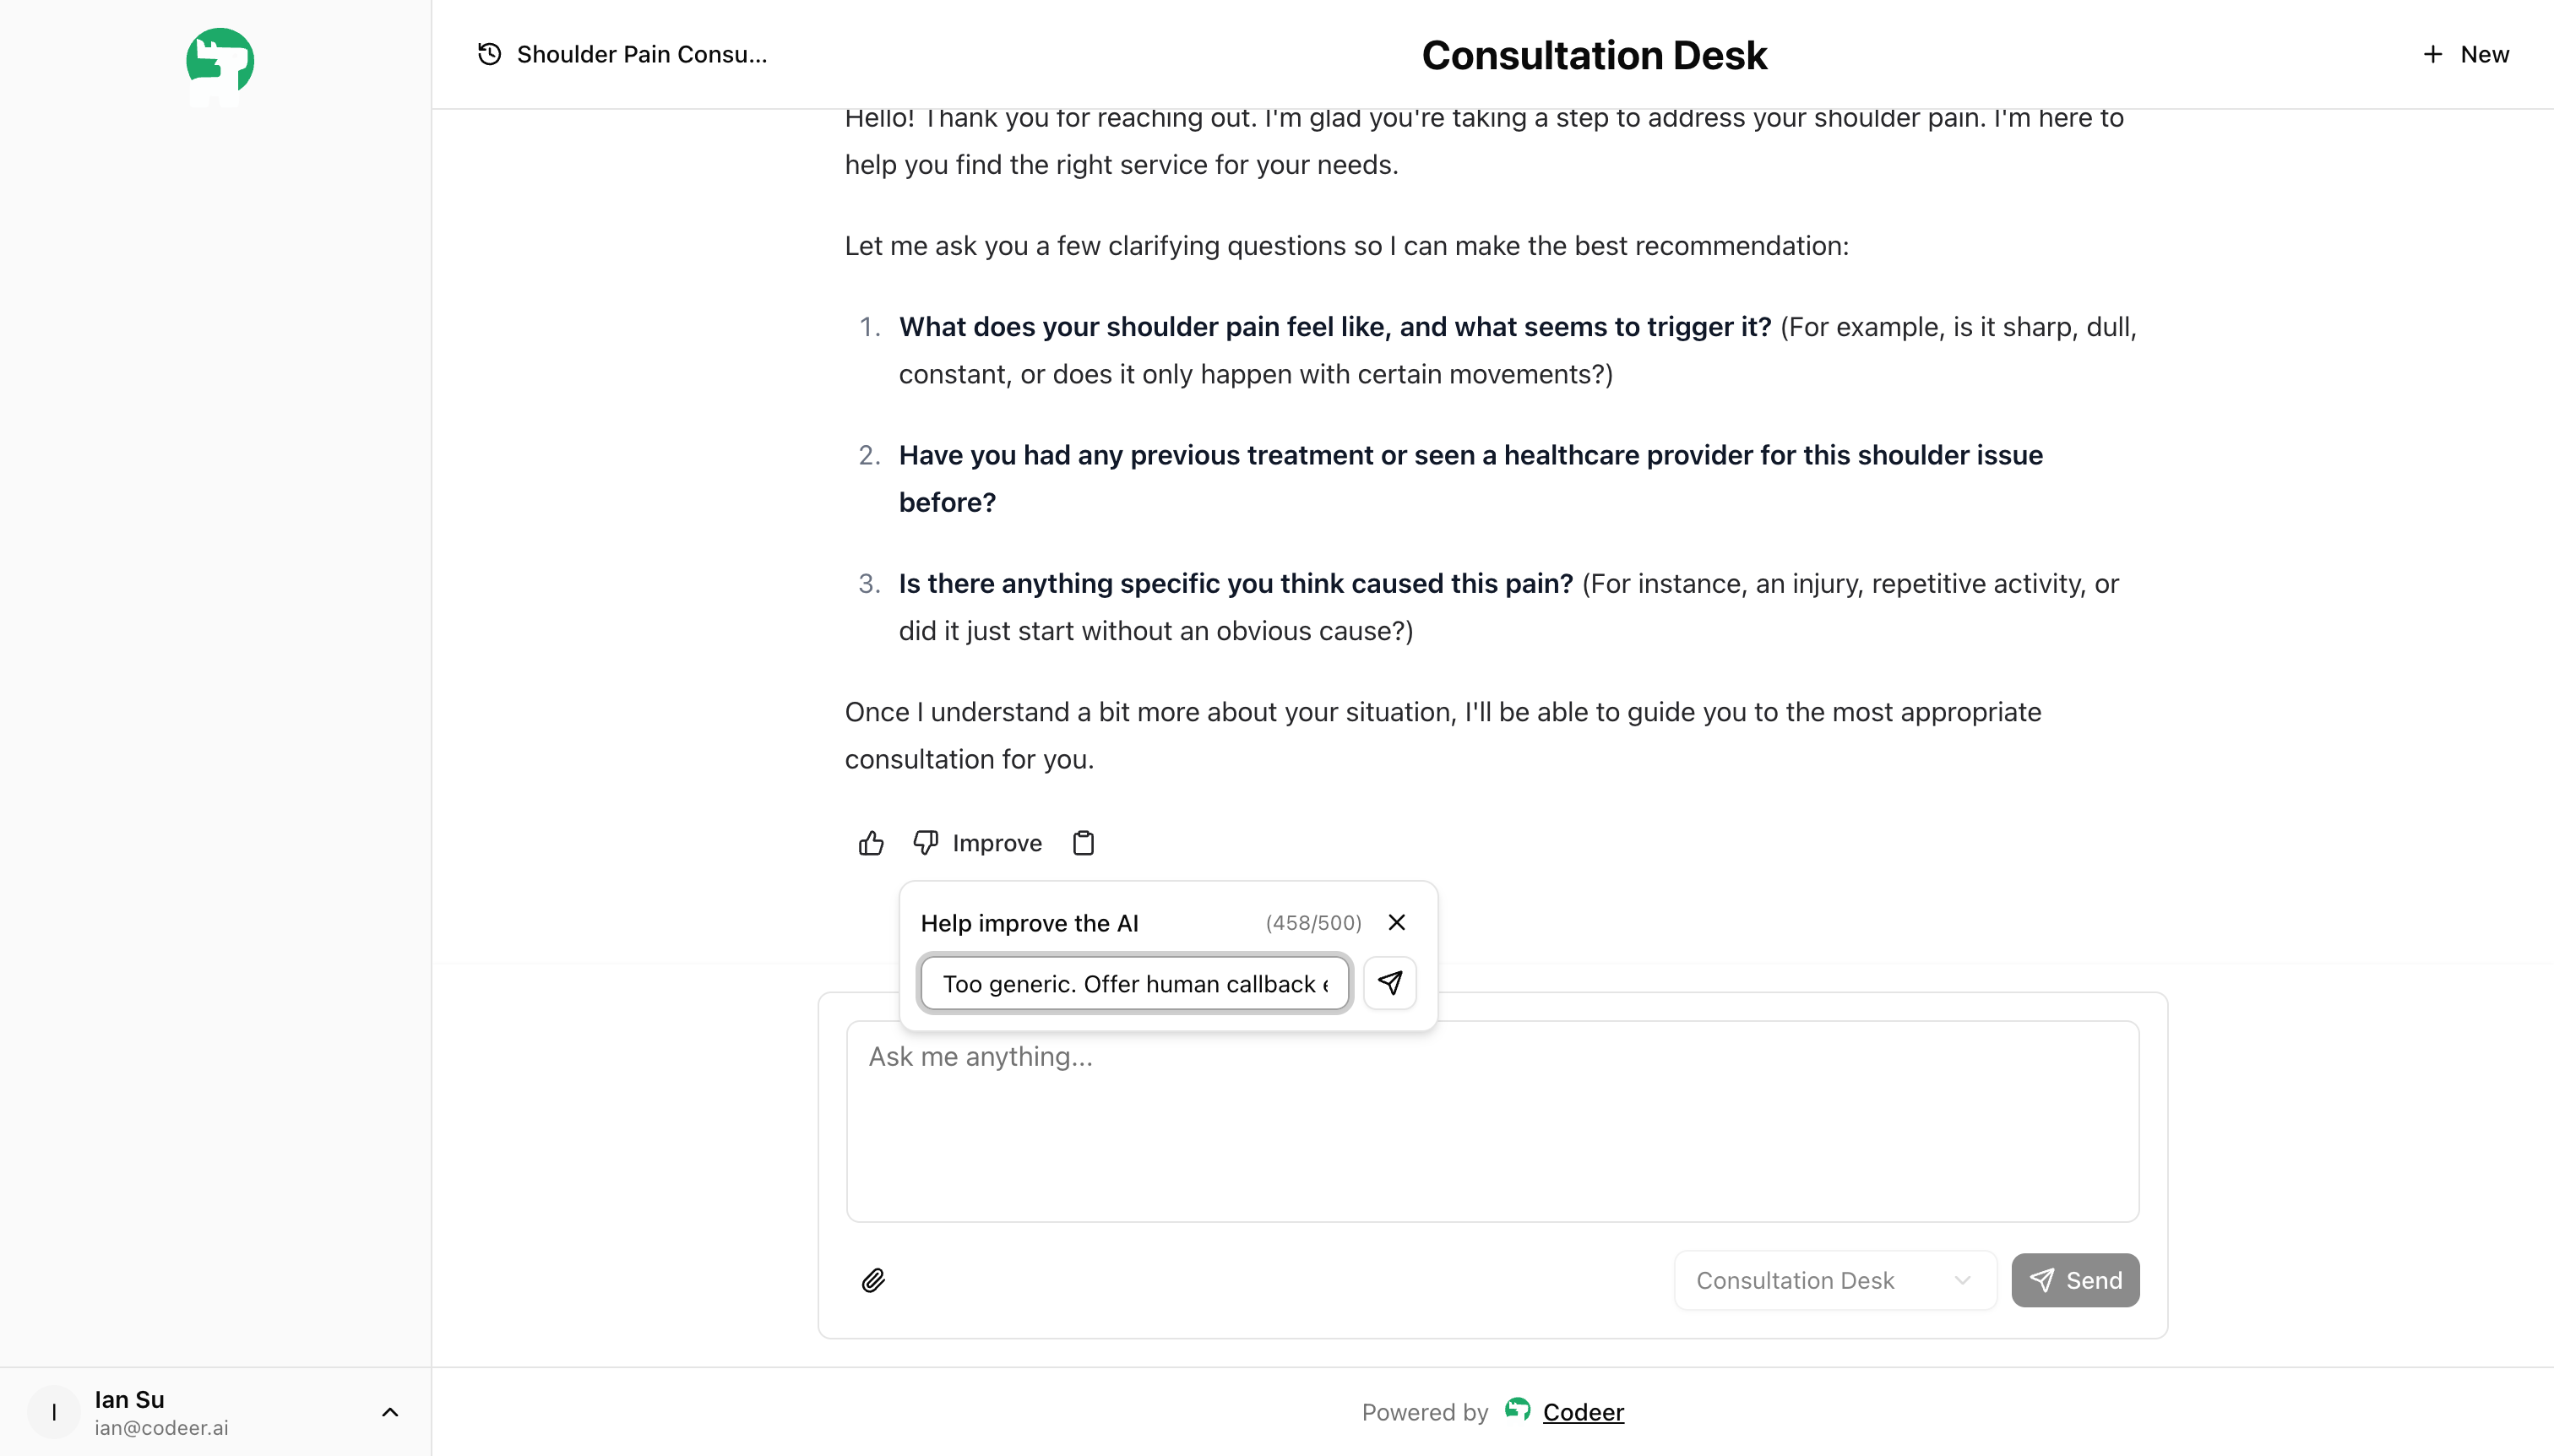Click the thumbs down icon
The image size is (2554, 1456).
pos(924,843)
